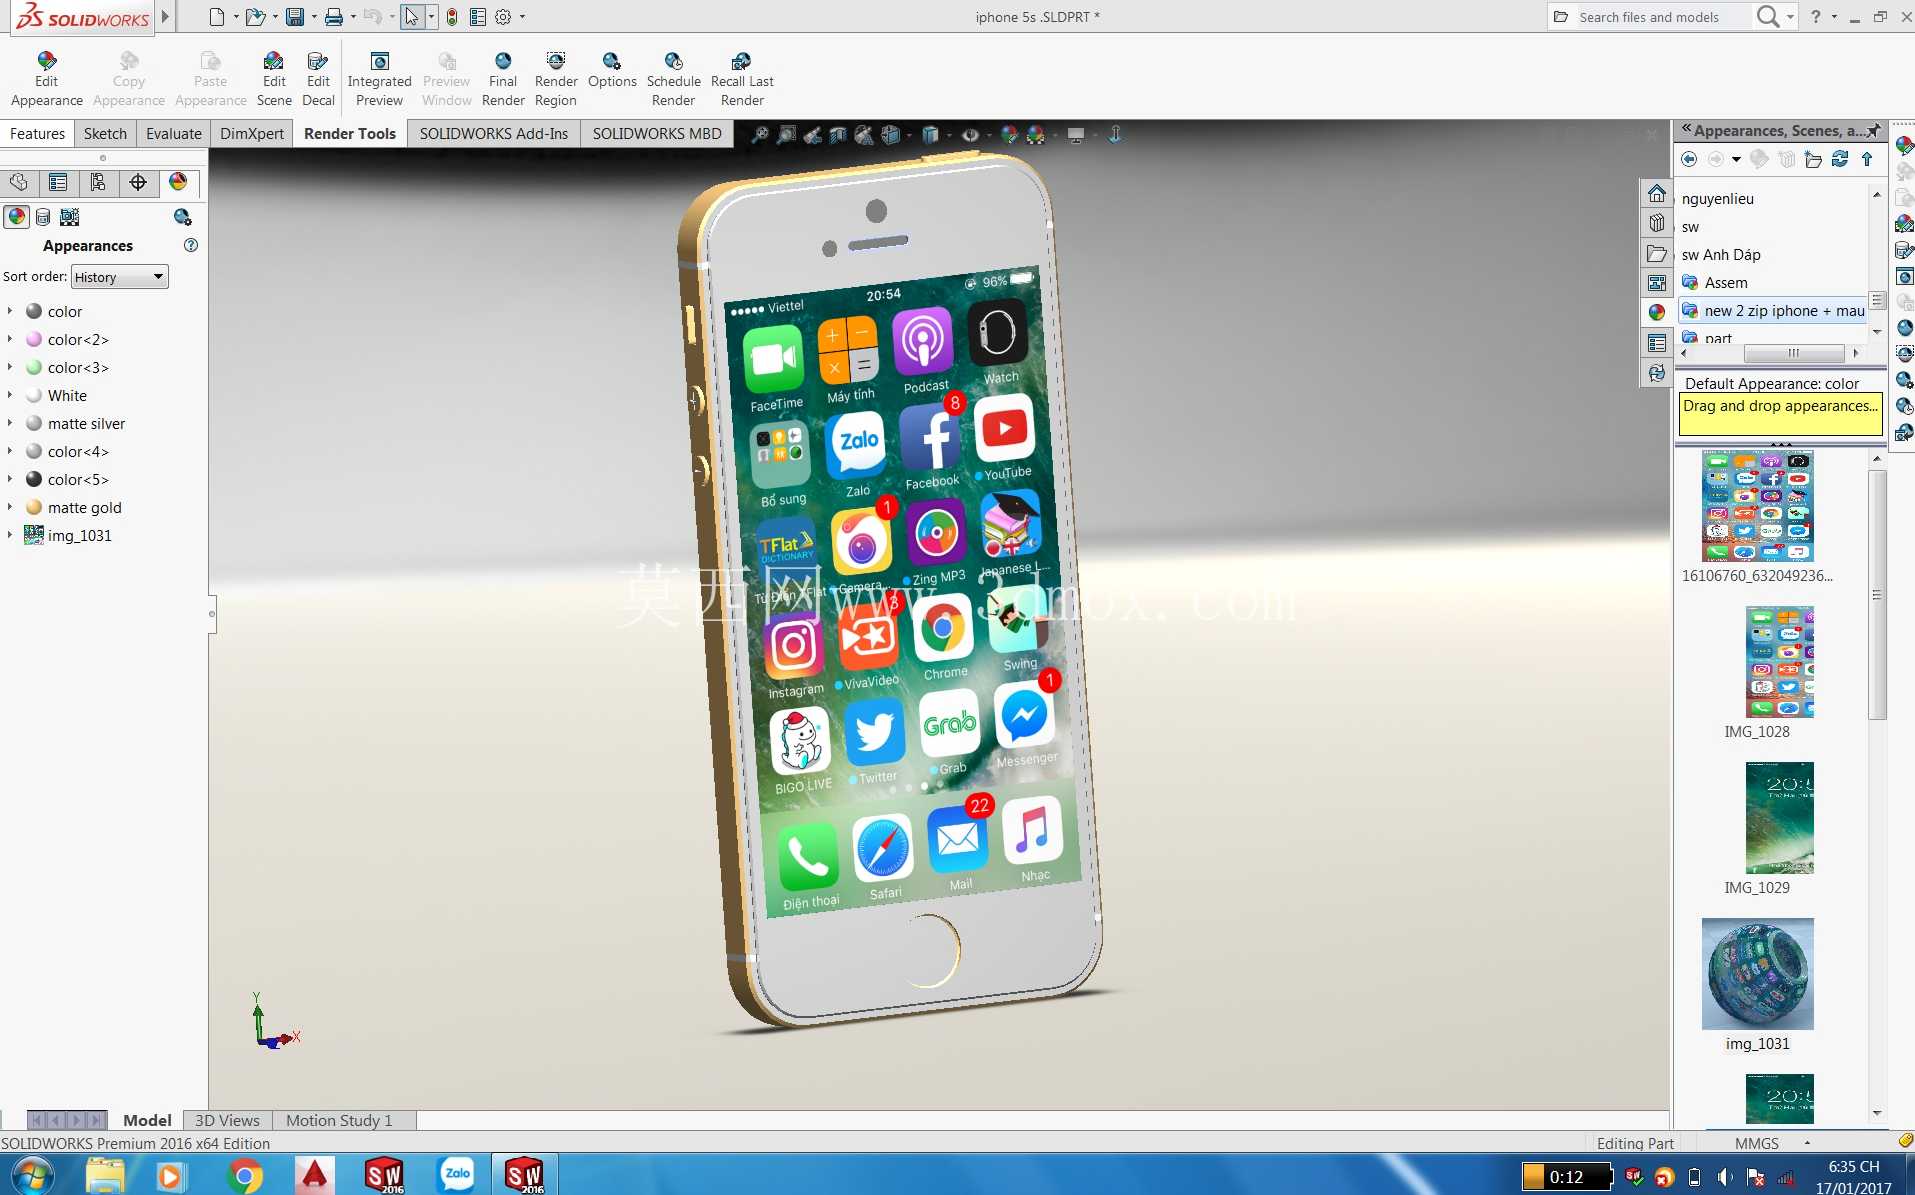Open Edit Appearance tool
The width and height of the screenshot is (1915, 1195).
46,79
